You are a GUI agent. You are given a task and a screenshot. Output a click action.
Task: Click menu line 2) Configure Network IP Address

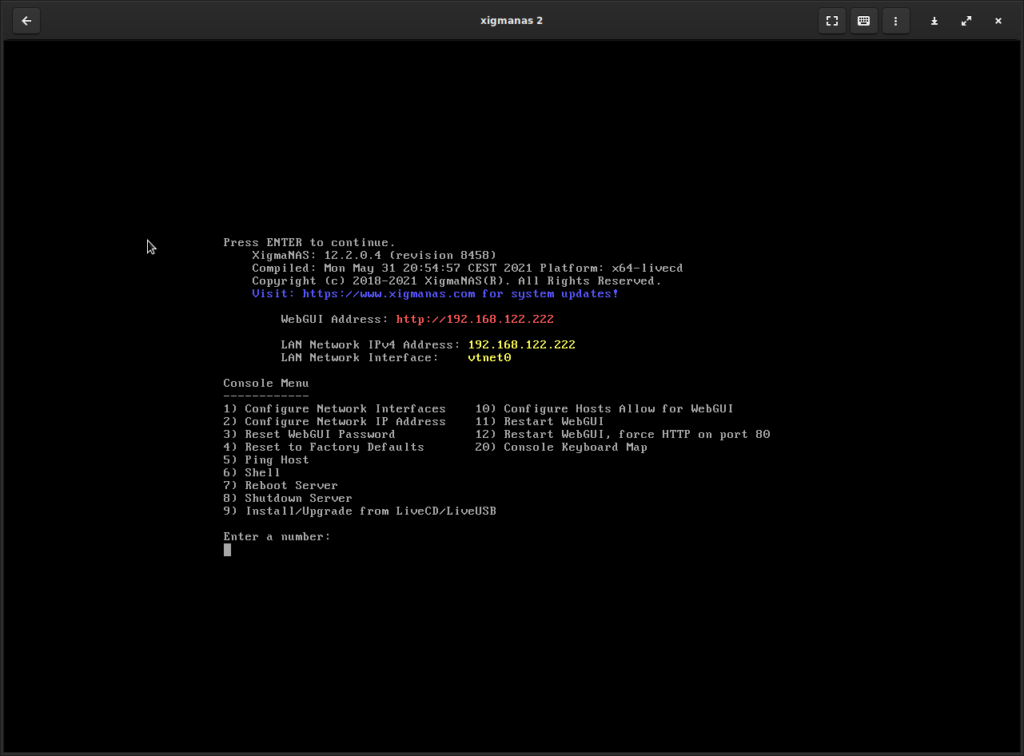click(334, 422)
